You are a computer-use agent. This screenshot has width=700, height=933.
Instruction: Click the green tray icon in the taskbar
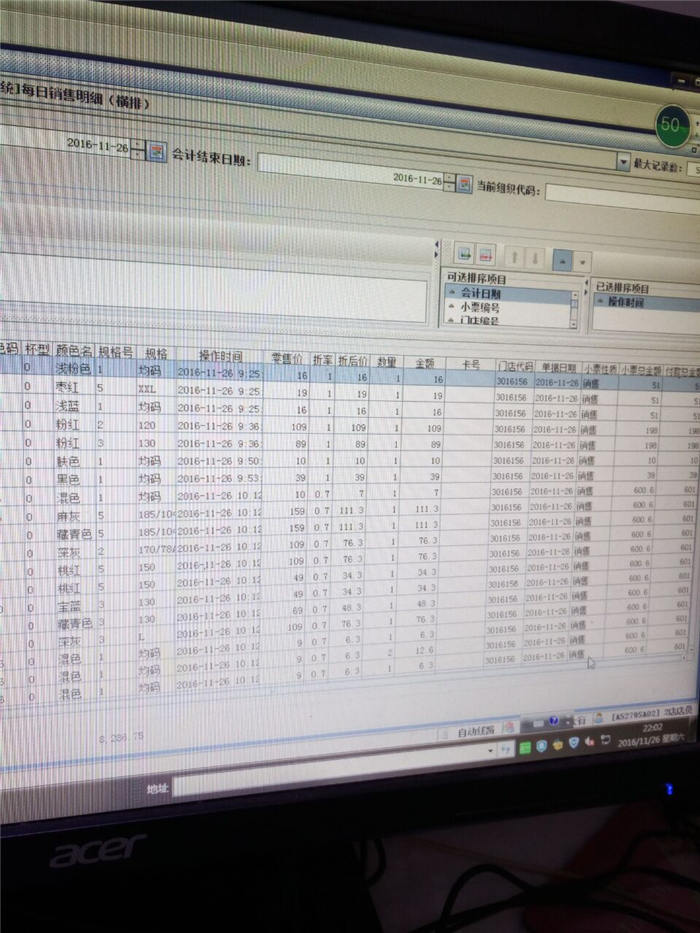click(525, 746)
